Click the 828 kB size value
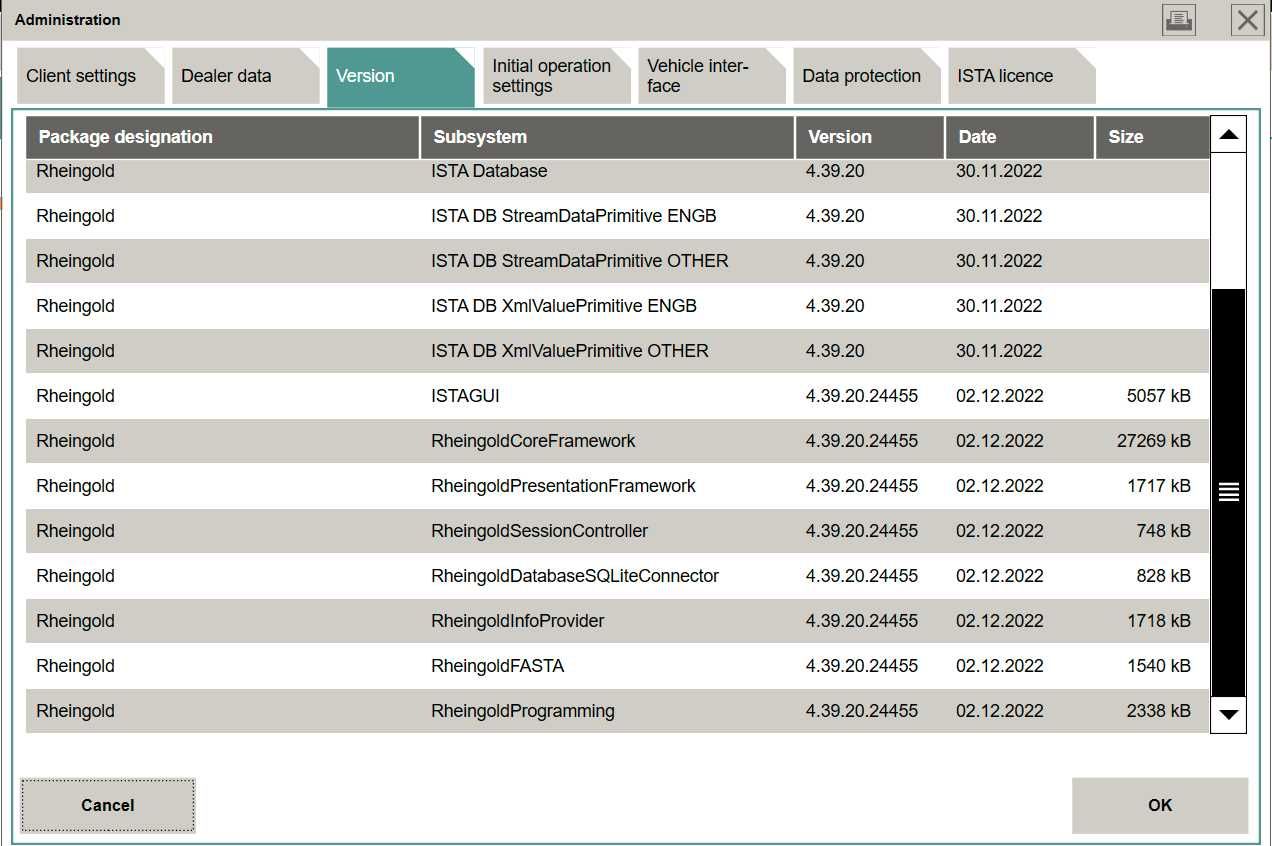Viewport: 1272px width, 846px height. point(1163,576)
